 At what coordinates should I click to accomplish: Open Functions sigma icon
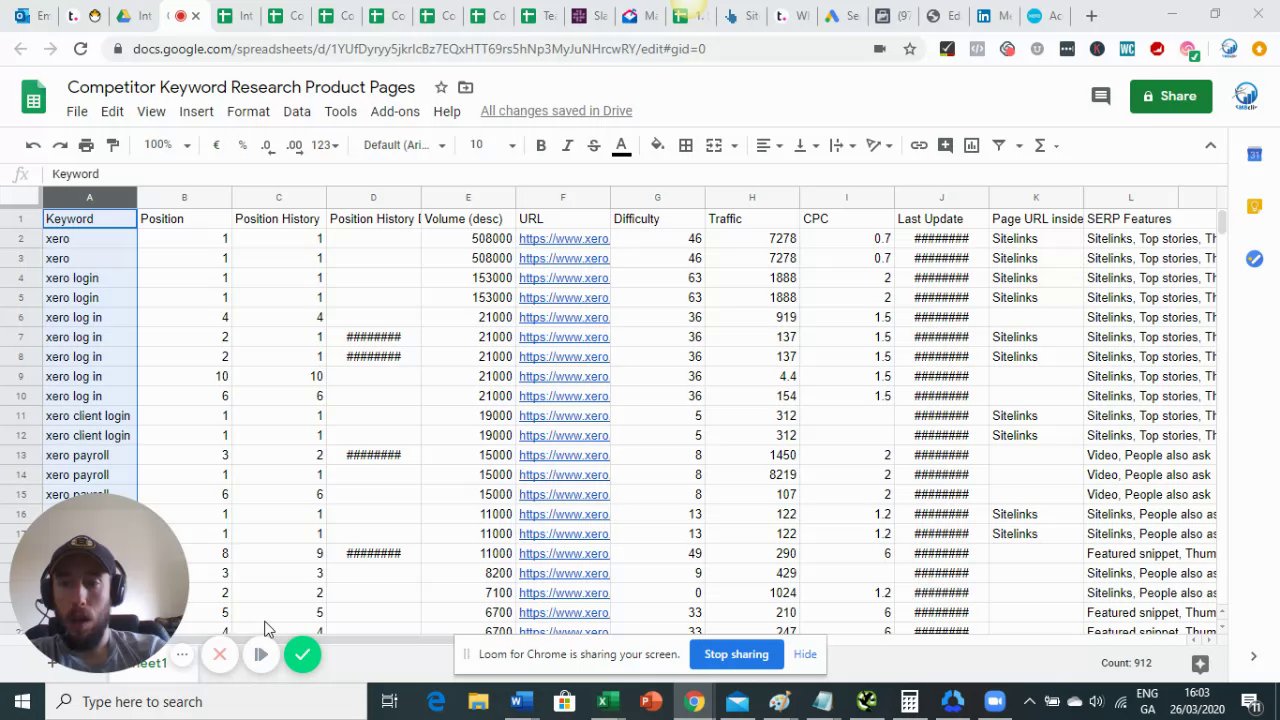[x=1040, y=145]
